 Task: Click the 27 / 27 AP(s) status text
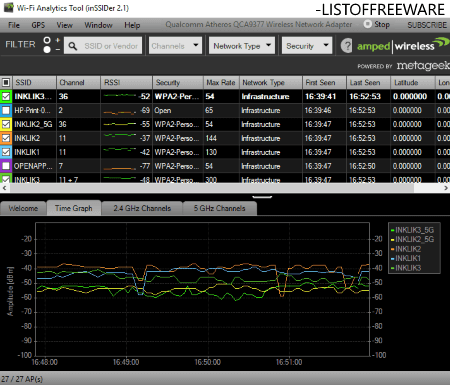[22, 379]
